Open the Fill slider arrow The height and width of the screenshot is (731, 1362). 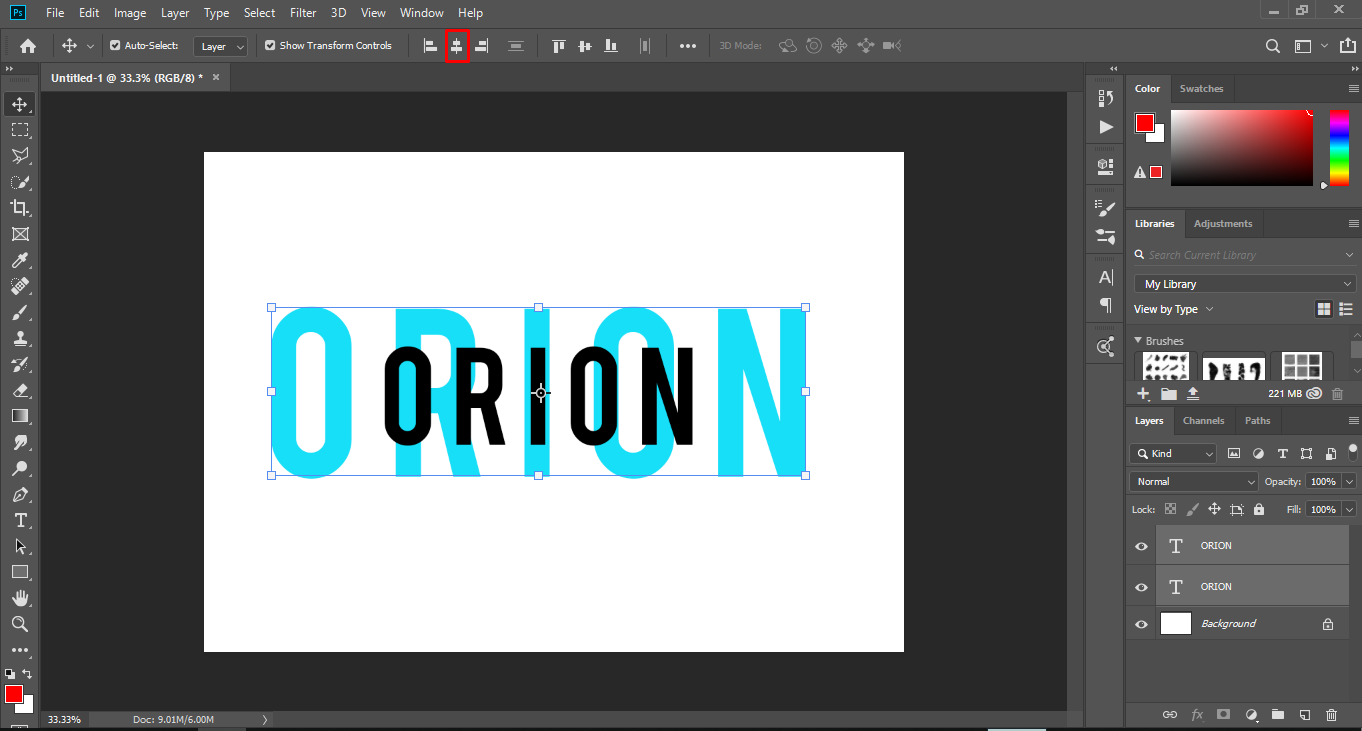click(1349, 510)
